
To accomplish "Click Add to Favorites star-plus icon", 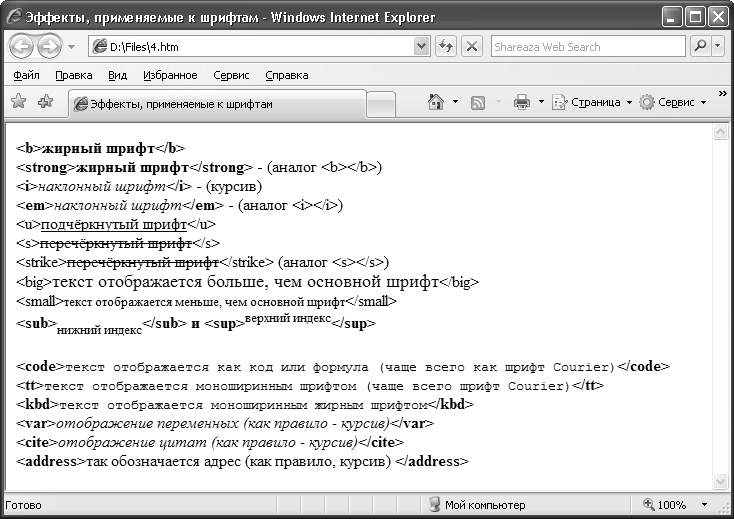I will pos(45,101).
